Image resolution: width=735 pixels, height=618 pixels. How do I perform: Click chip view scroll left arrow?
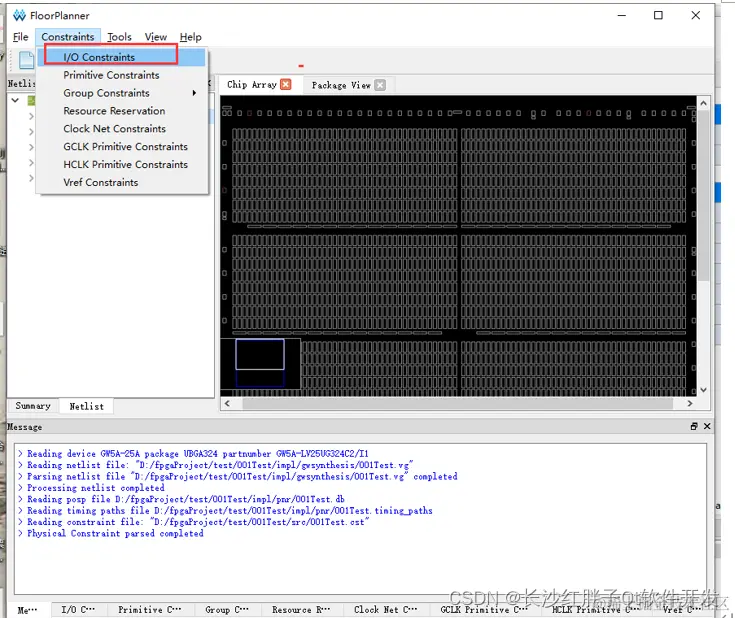tap(227, 403)
